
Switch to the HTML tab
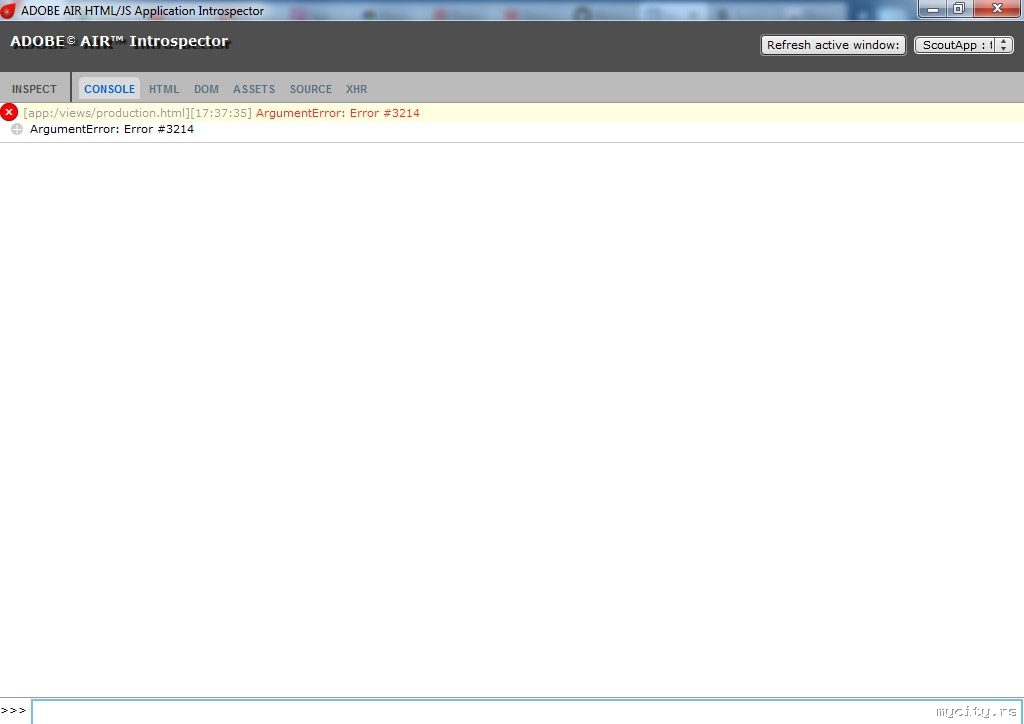click(164, 89)
